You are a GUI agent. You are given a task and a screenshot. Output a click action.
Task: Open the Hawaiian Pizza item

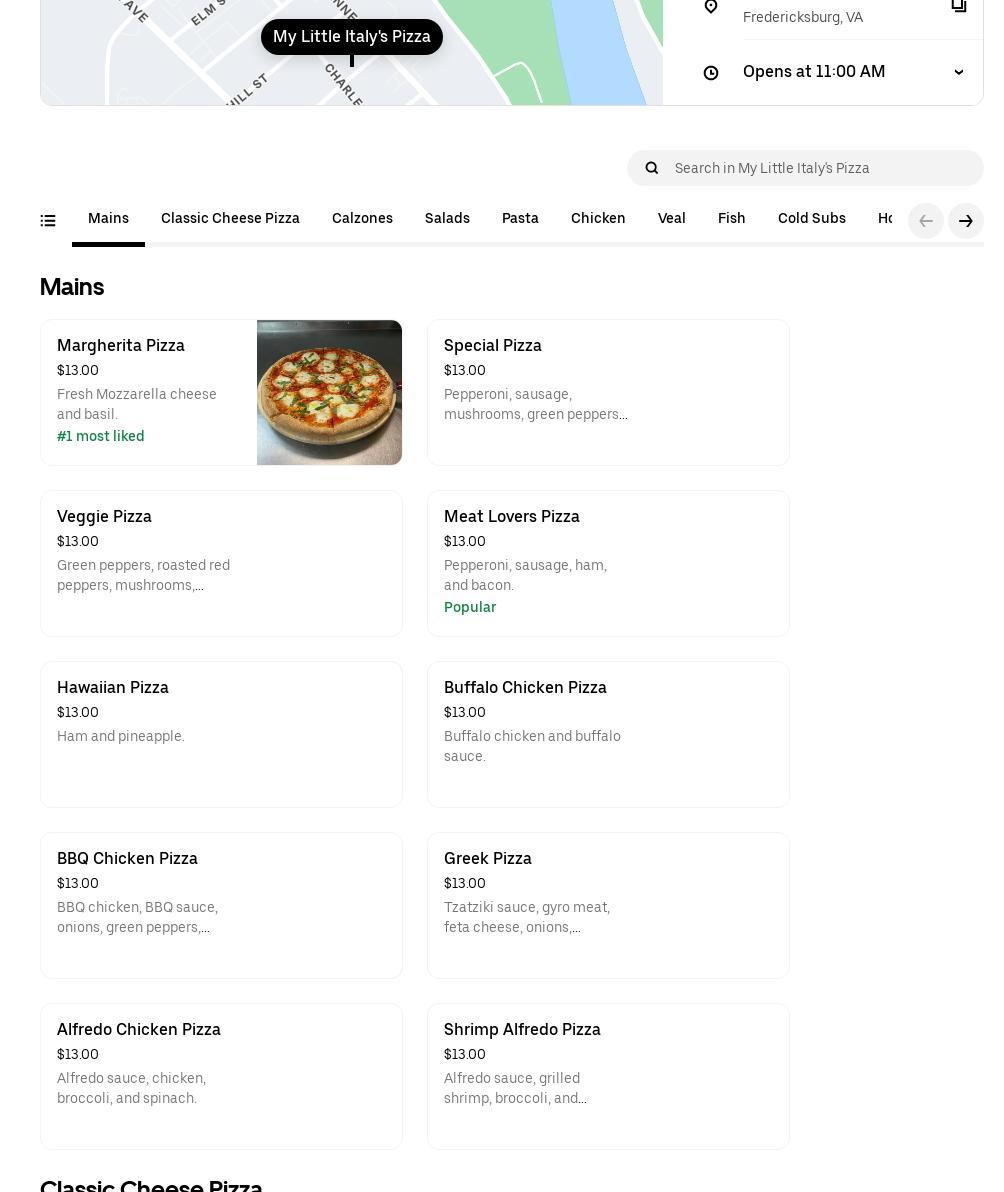click(x=221, y=734)
